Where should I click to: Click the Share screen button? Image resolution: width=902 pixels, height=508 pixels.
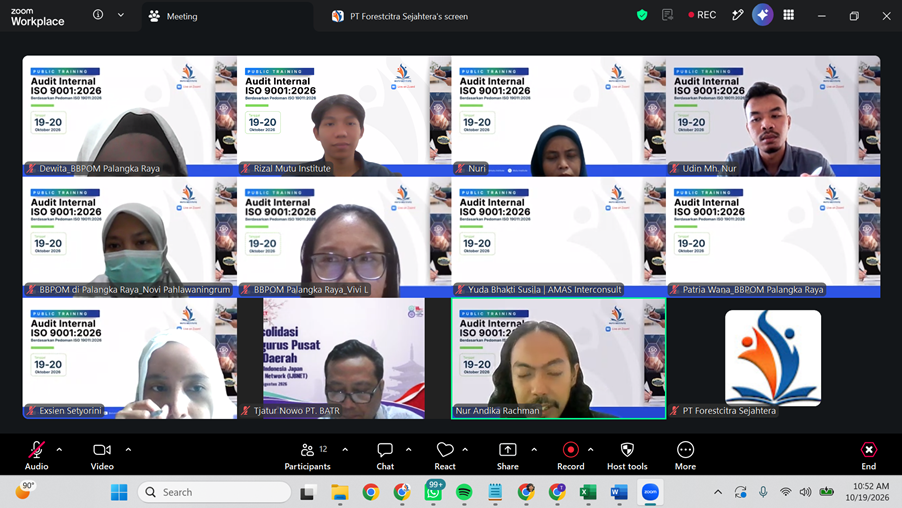(x=507, y=456)
